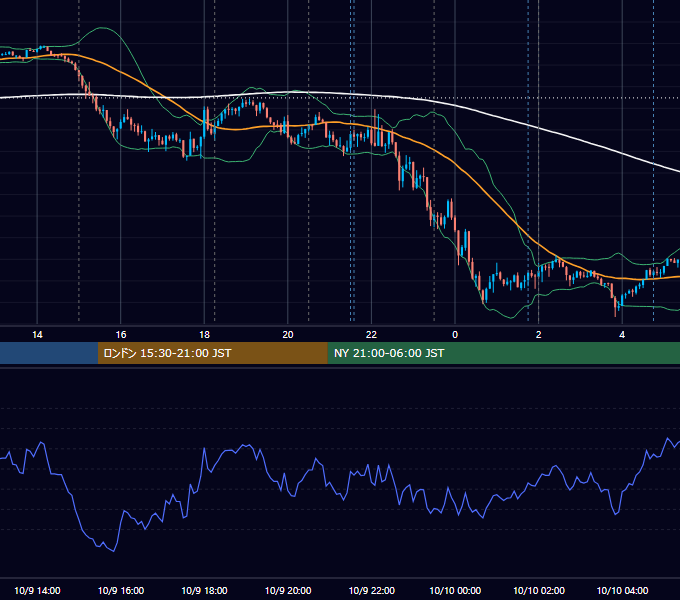Viewport: 680px width, 600px height.
Task: Click the 10/10 02:00 date label
Action: pyautogui.click(x=539, y=590)
